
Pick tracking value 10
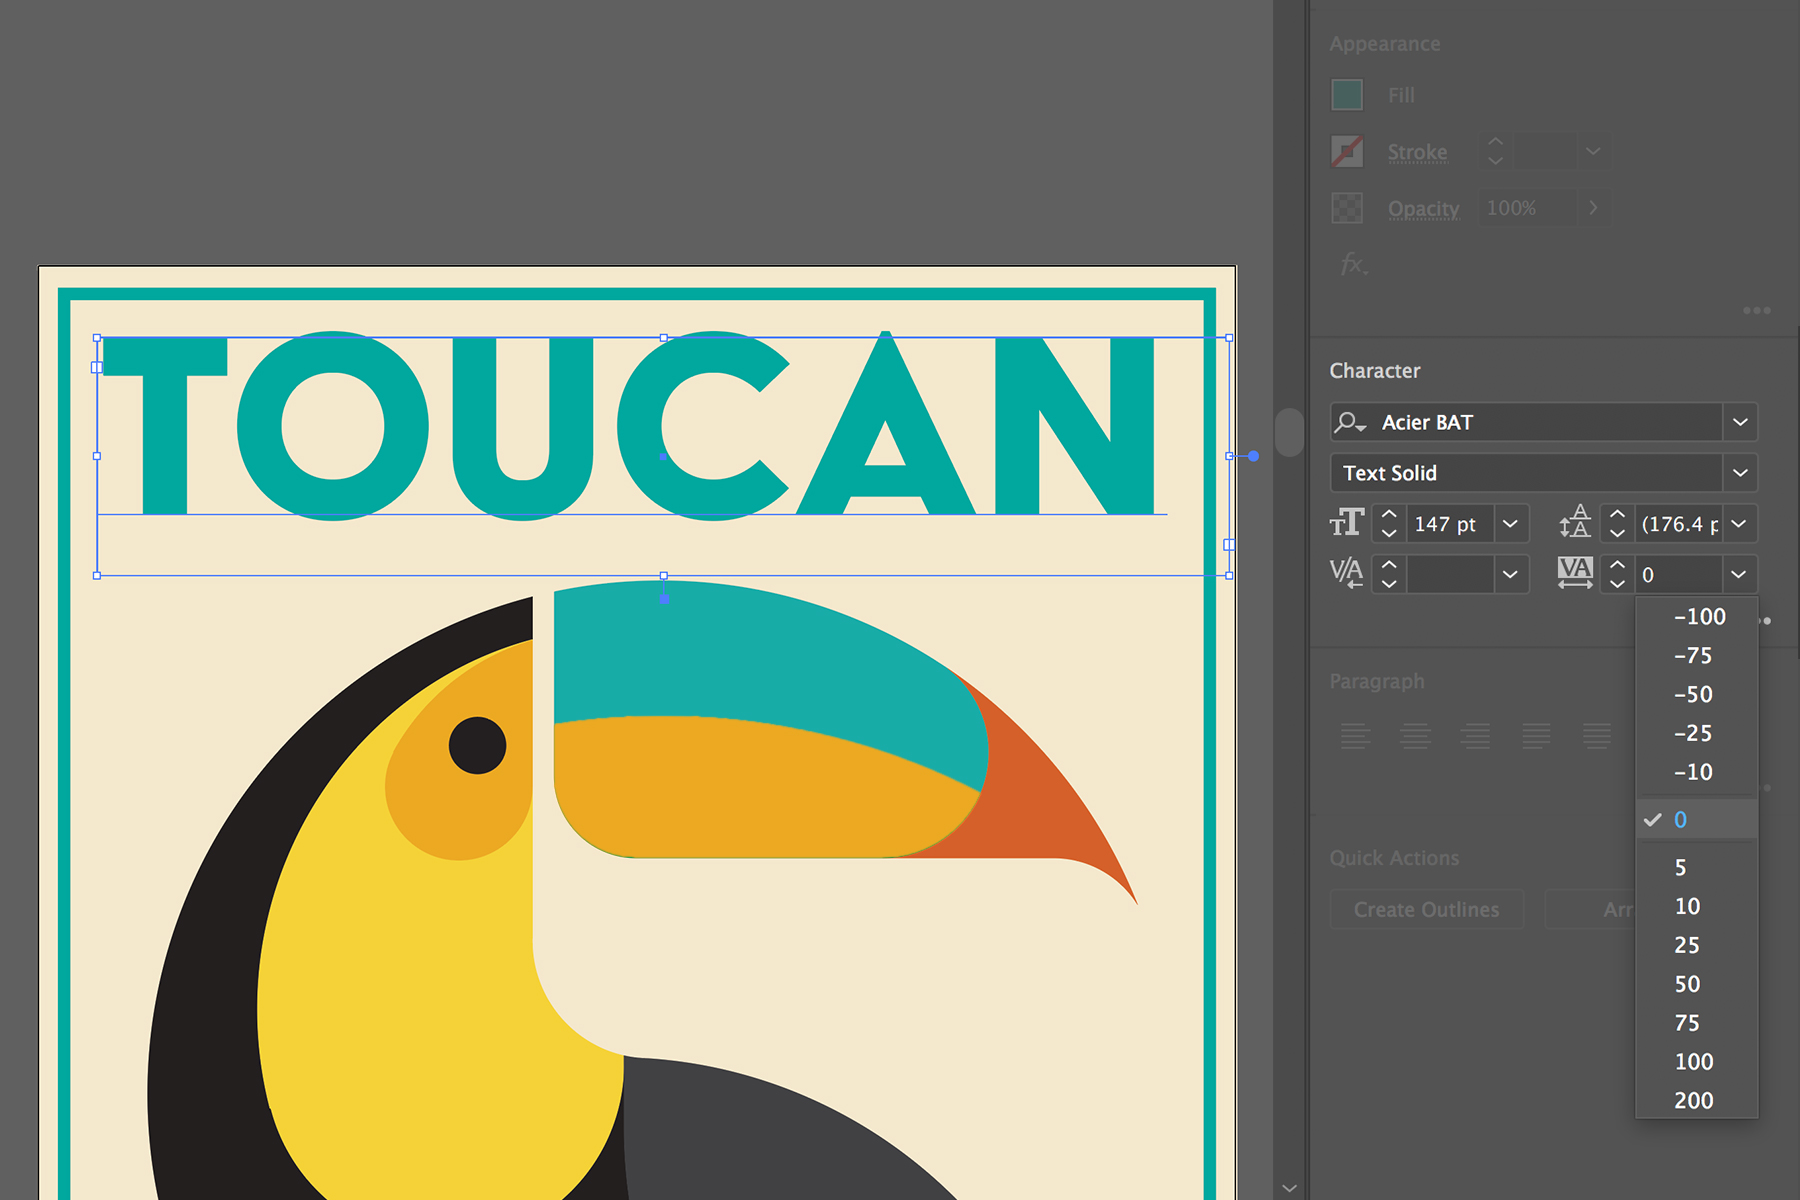click(1697, 907)
